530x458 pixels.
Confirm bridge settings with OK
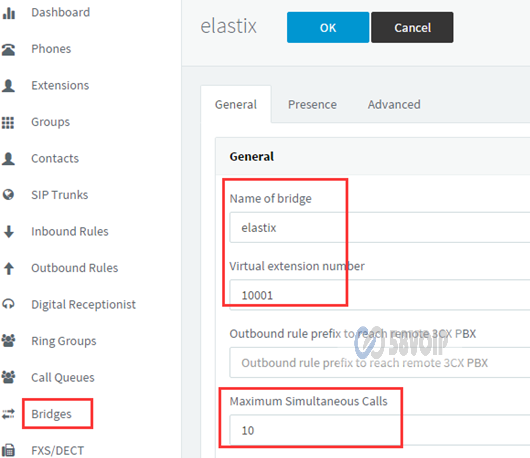pyautogui.click(x=328, y=27)
